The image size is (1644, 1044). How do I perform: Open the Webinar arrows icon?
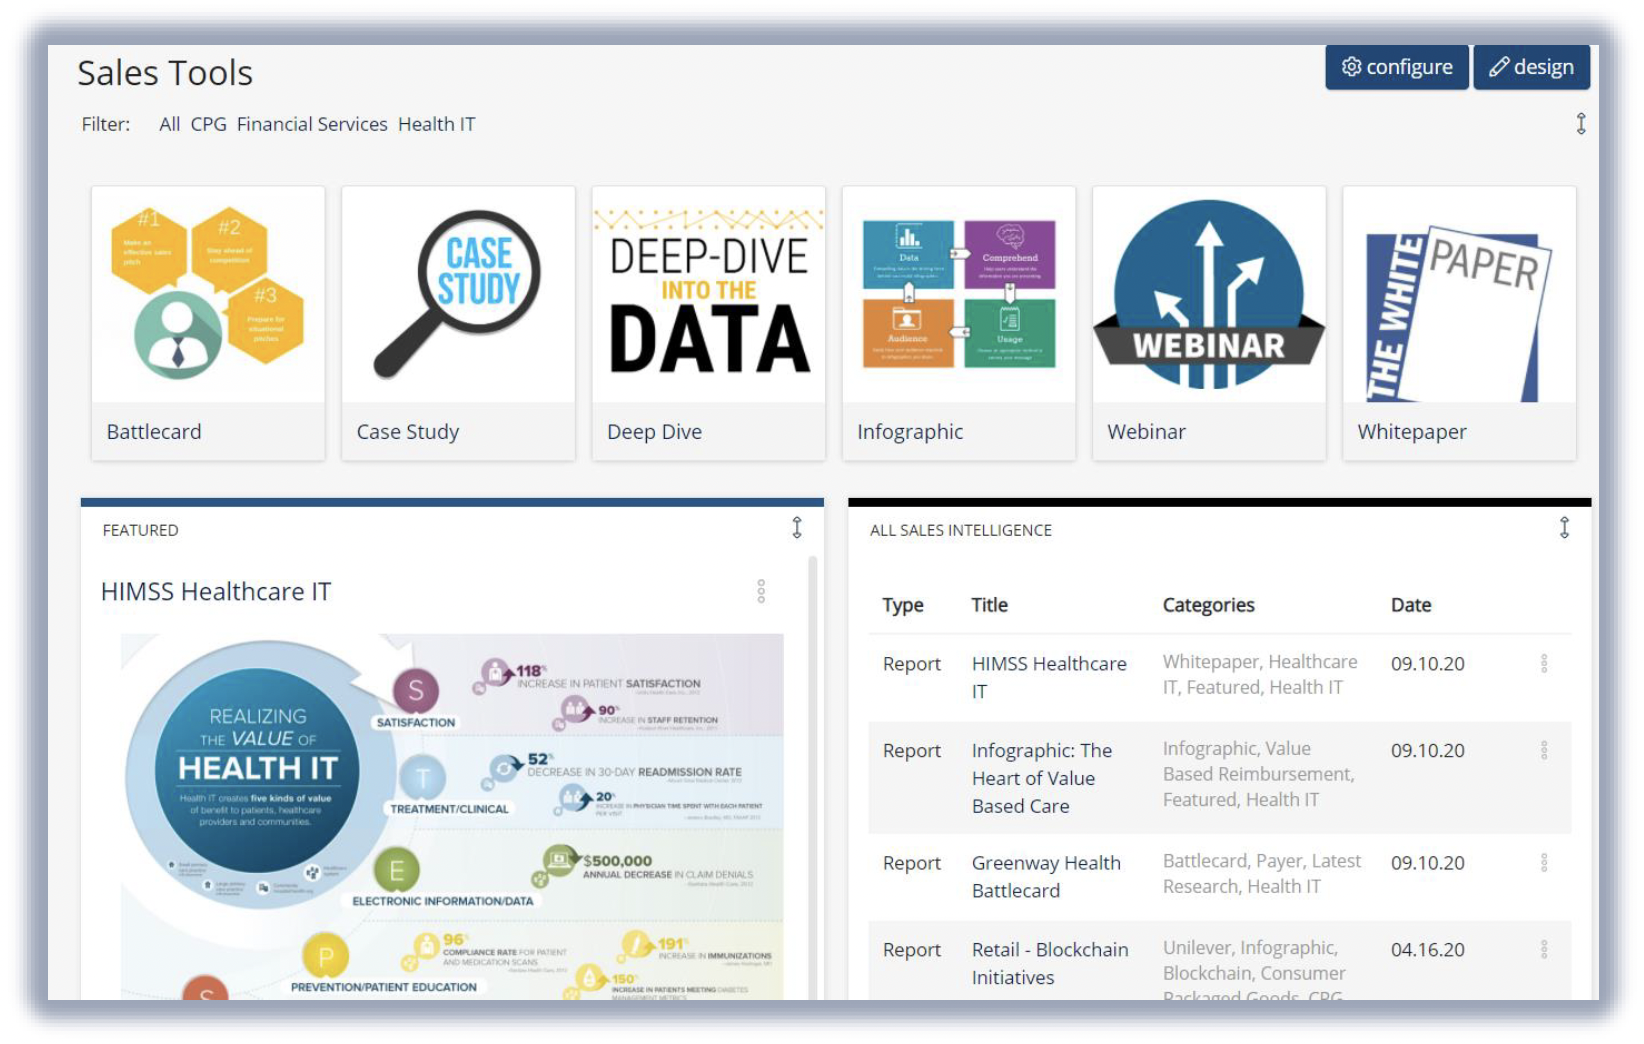(x=1209, y=293)
